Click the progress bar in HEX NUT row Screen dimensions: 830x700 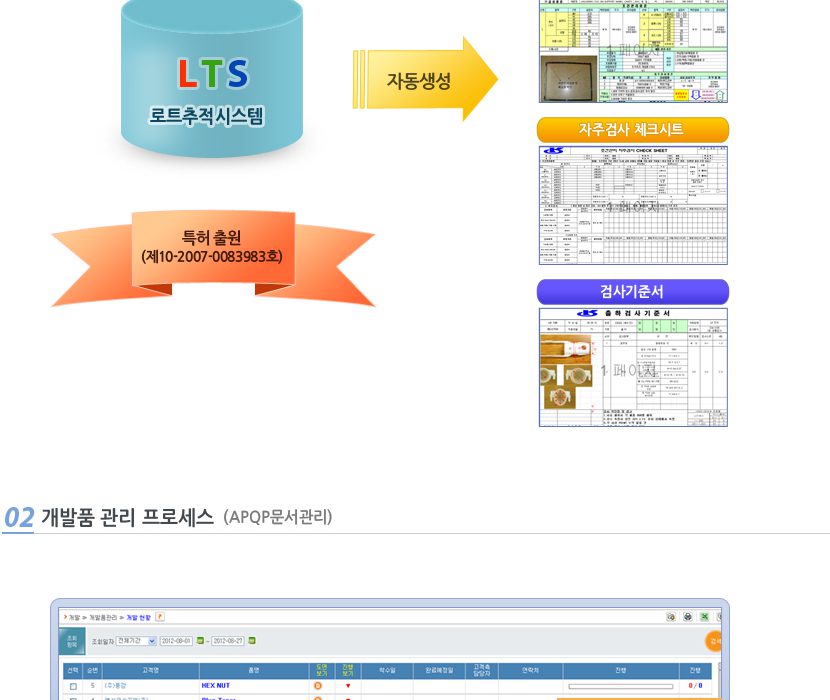(618, 687)
